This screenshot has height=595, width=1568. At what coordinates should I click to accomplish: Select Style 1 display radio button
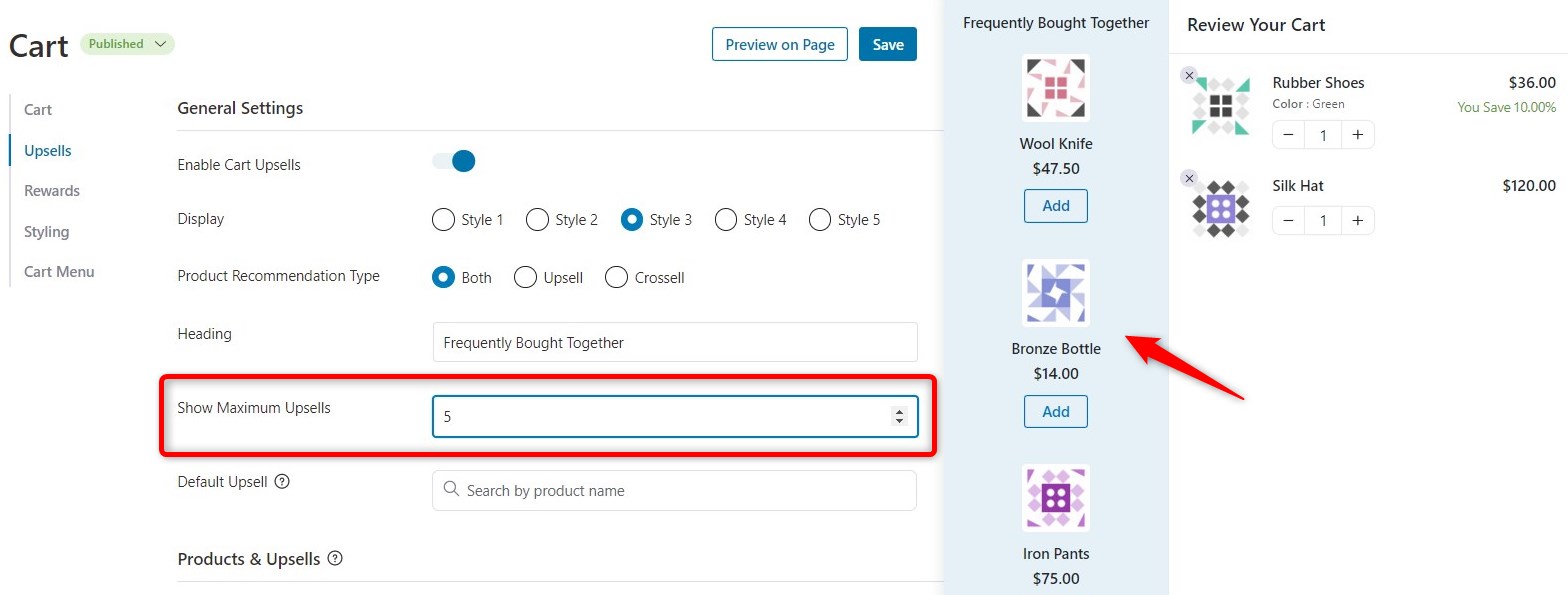coord(444,220)
